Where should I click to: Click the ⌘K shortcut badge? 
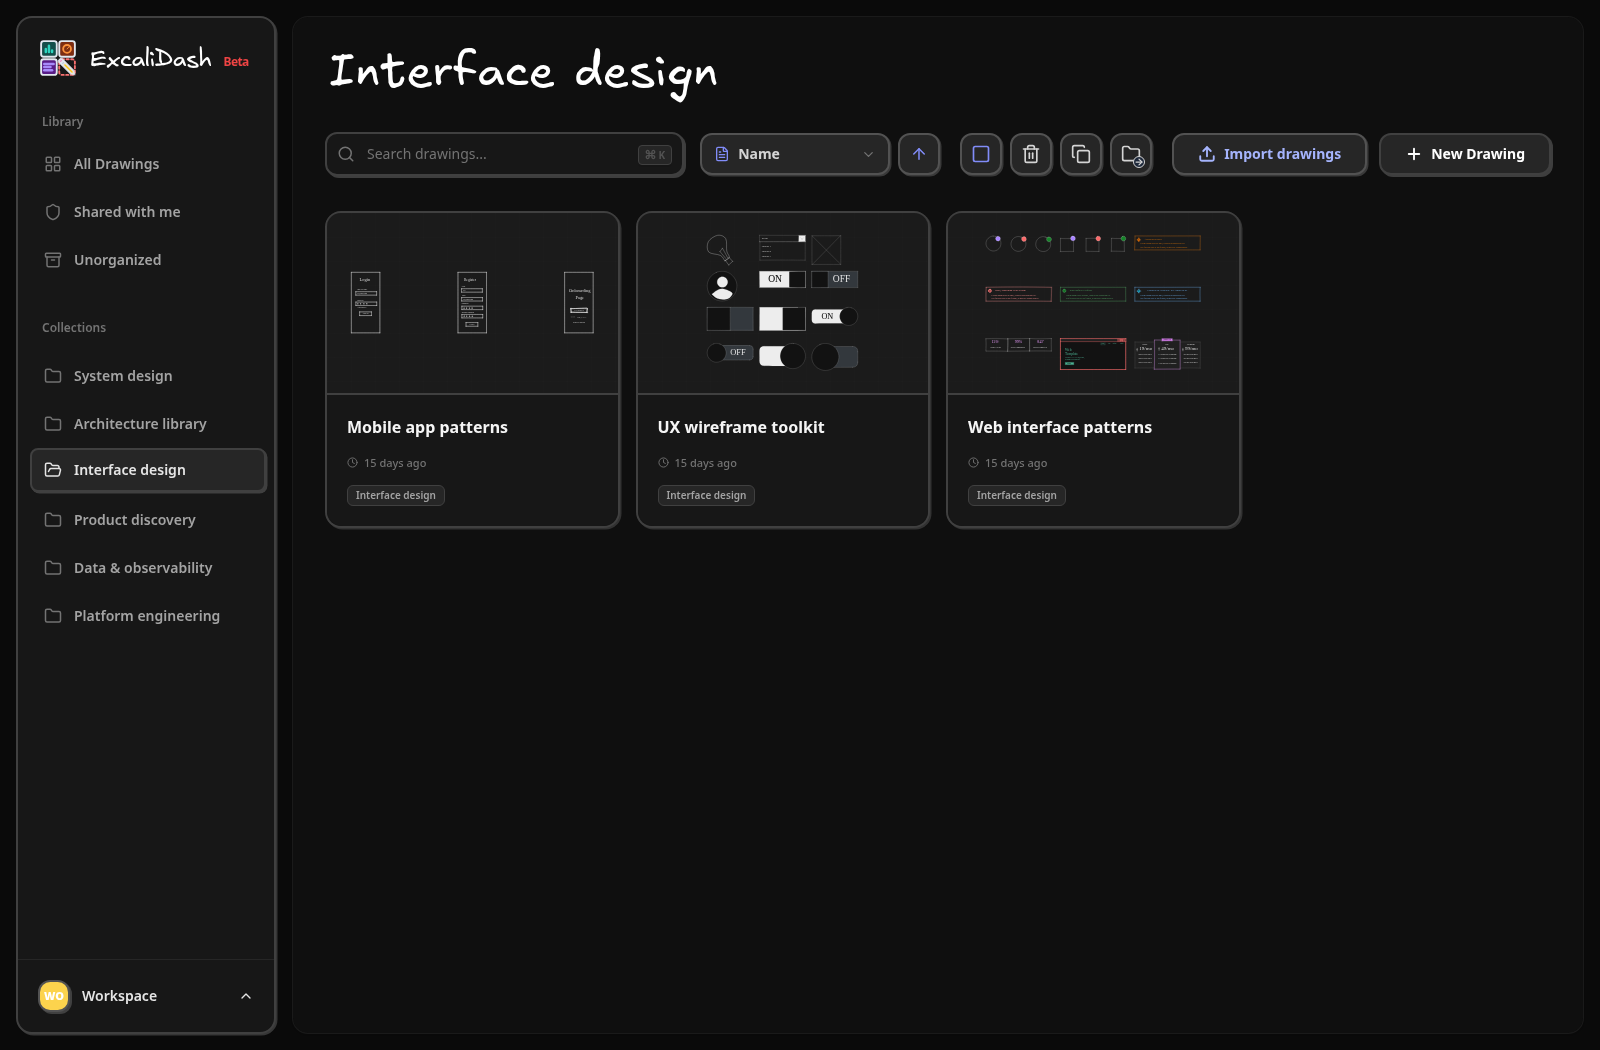[x=655, y=155]
